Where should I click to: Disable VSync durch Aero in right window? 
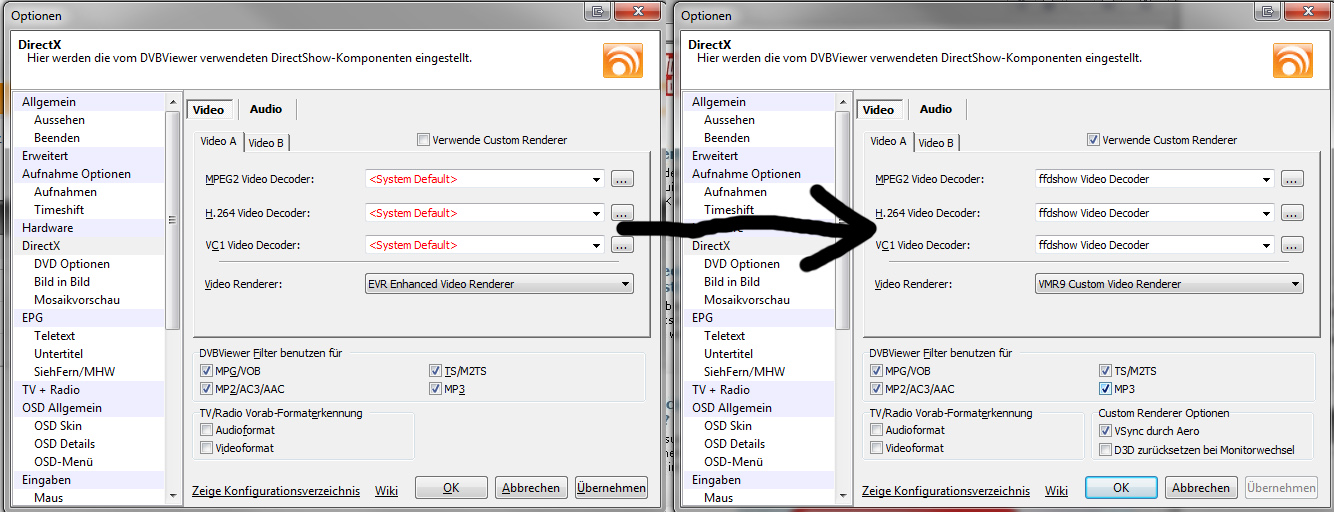tap(1105, 430)
